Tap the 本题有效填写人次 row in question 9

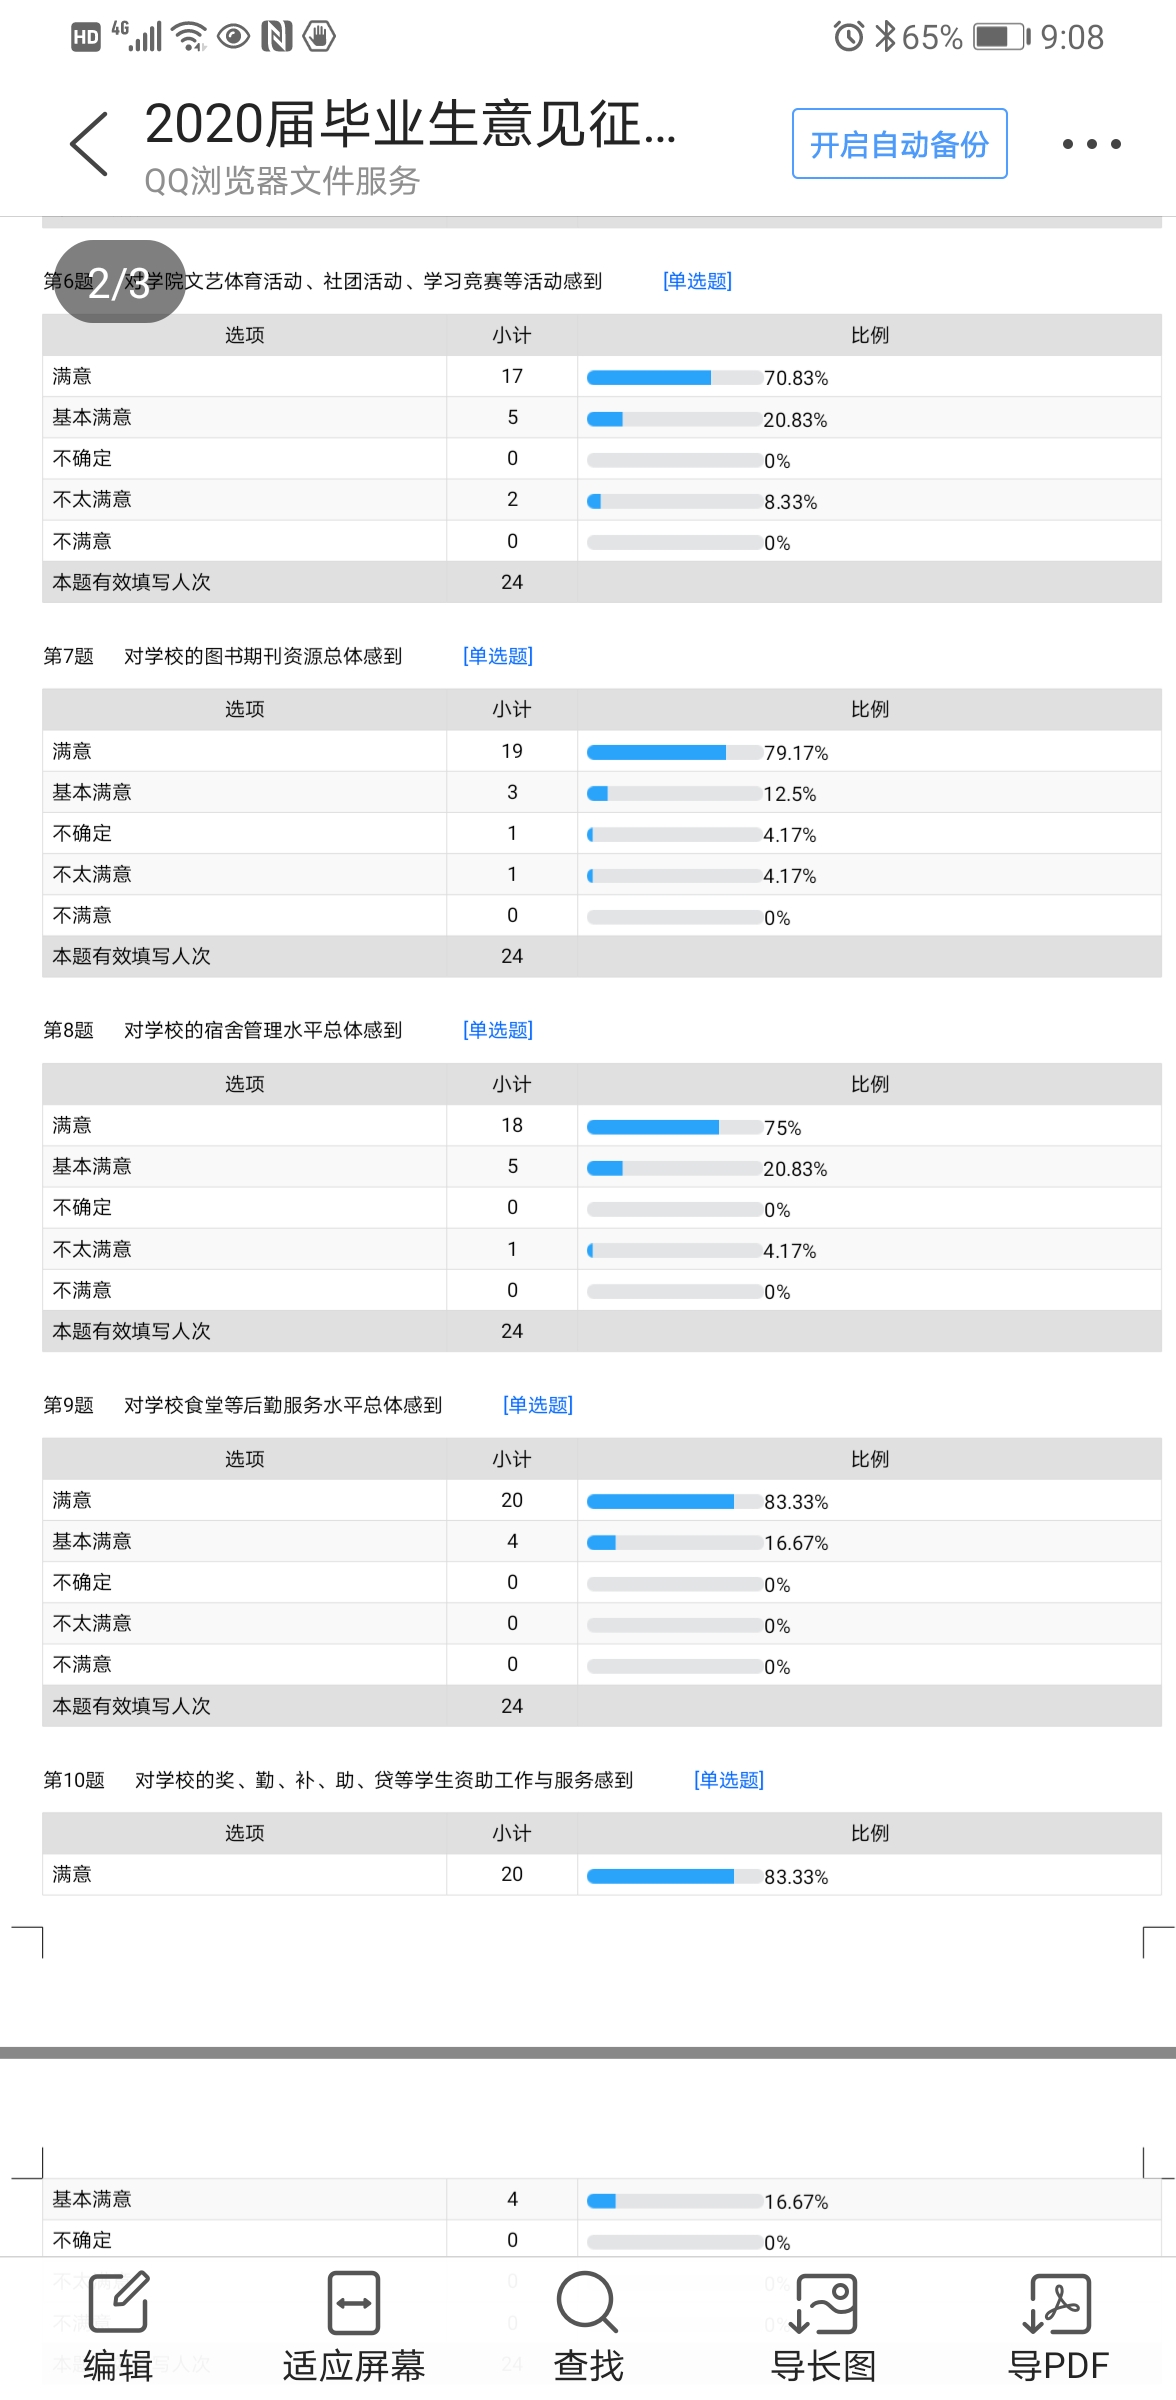[x=132, y=1706]
